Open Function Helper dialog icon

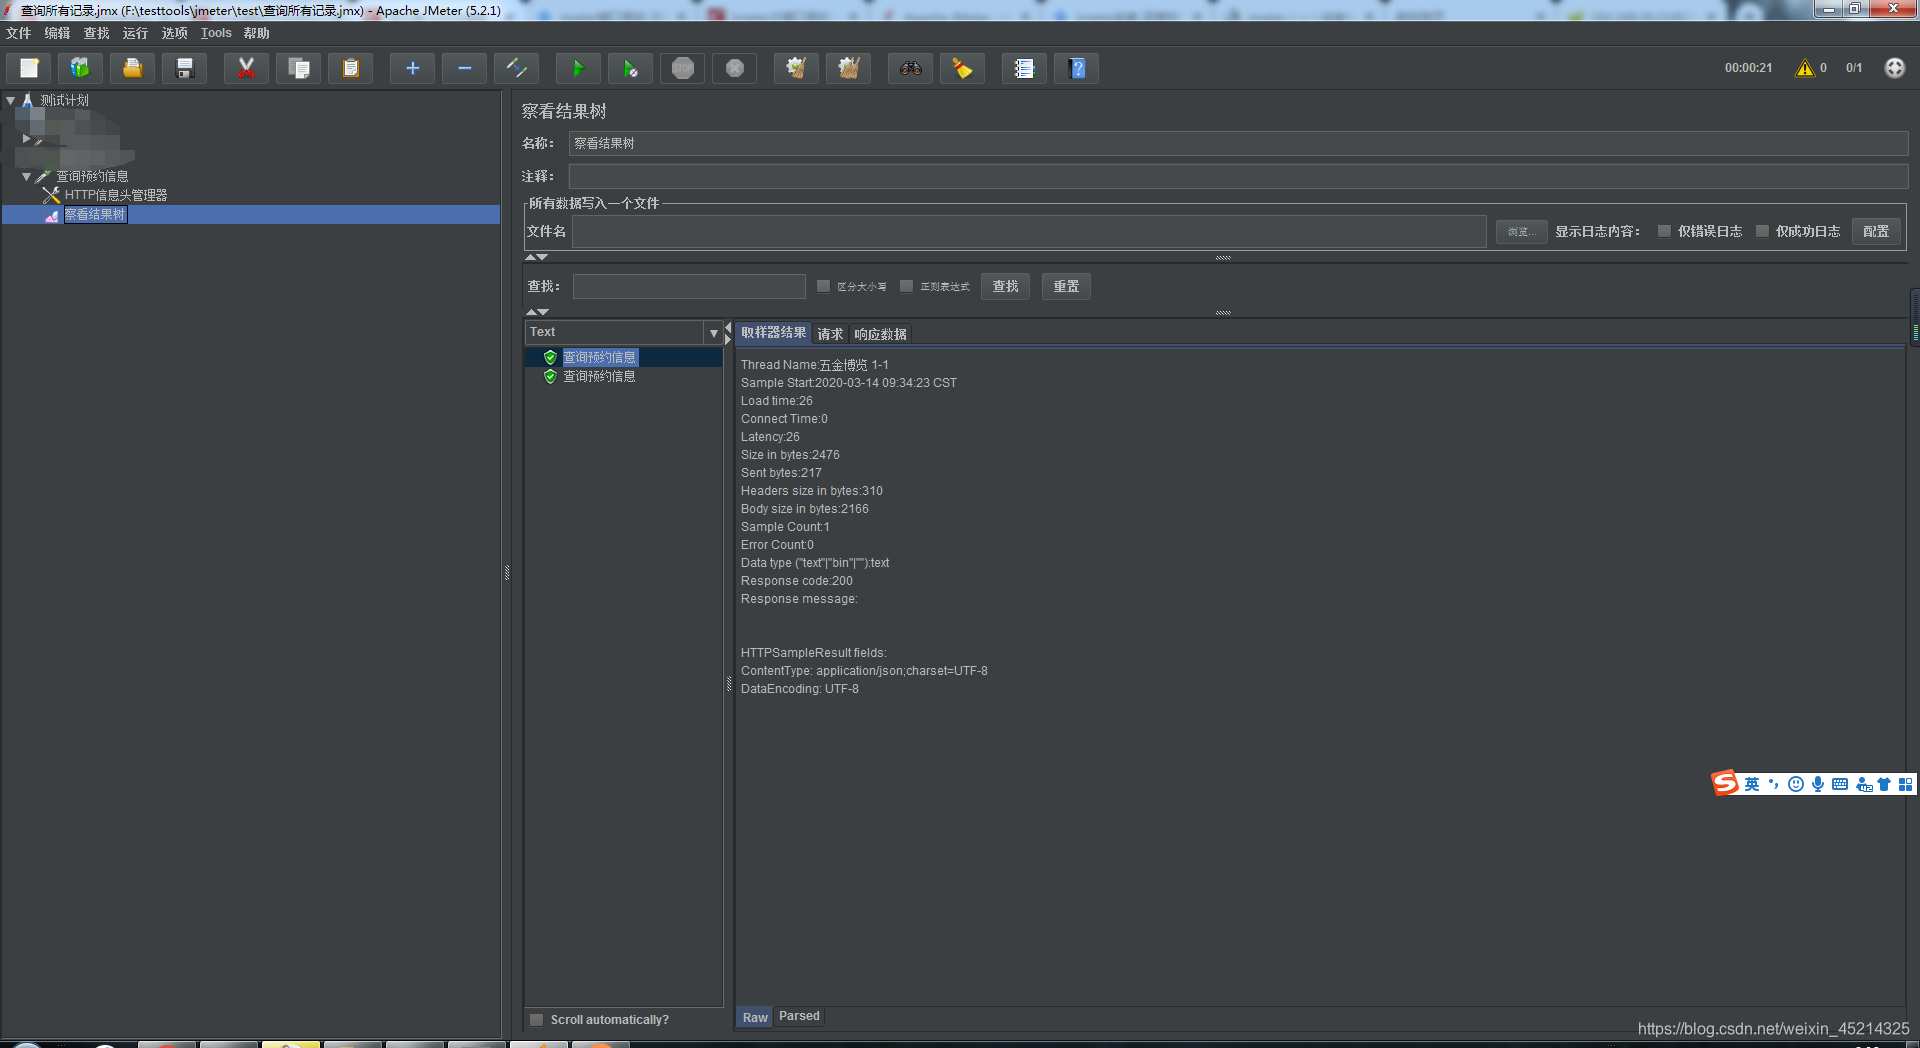point(1024,68)
